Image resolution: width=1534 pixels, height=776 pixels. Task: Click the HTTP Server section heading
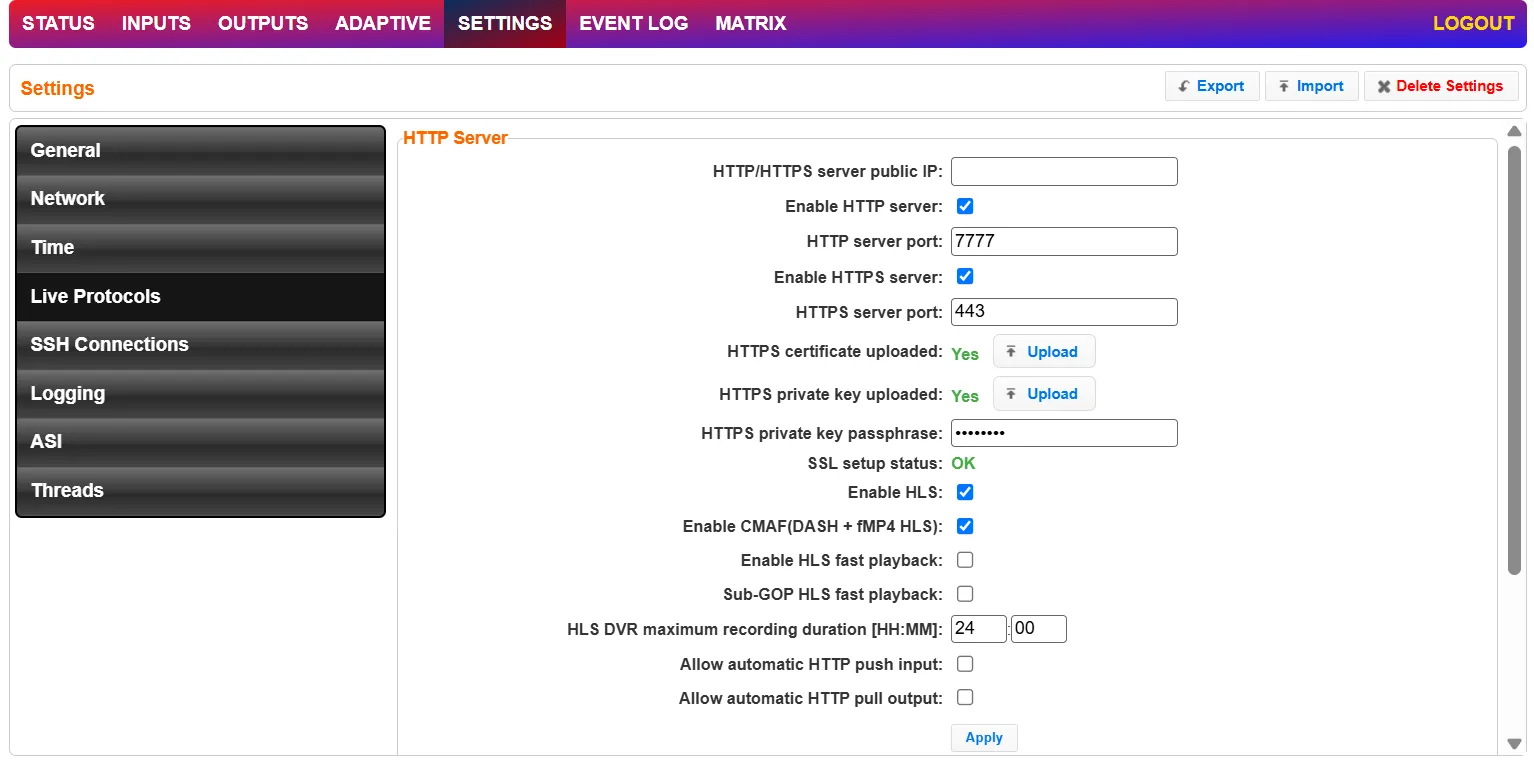click(x=455, y=138)
